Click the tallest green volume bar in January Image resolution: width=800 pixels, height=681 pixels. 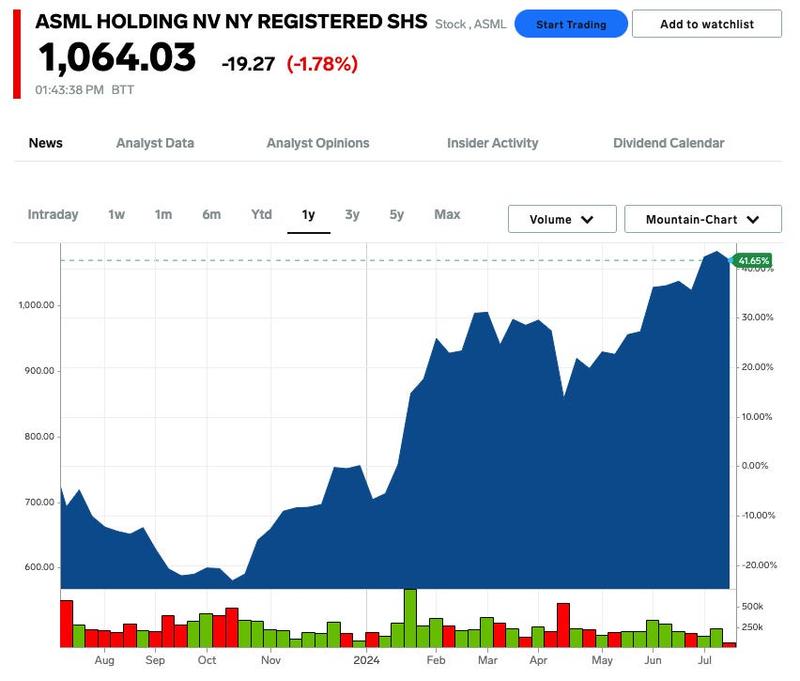pos(410,618)
